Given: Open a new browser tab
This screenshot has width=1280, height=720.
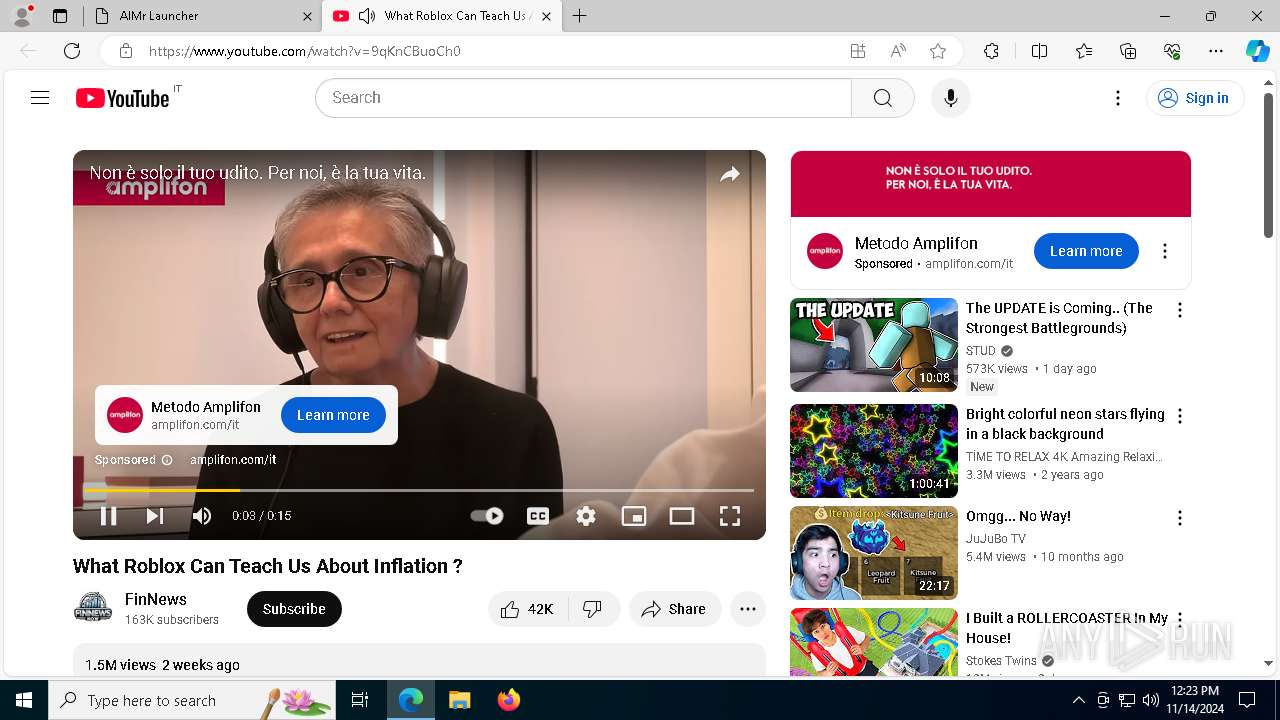Looking at the screenshot, I should click(580, 16).
